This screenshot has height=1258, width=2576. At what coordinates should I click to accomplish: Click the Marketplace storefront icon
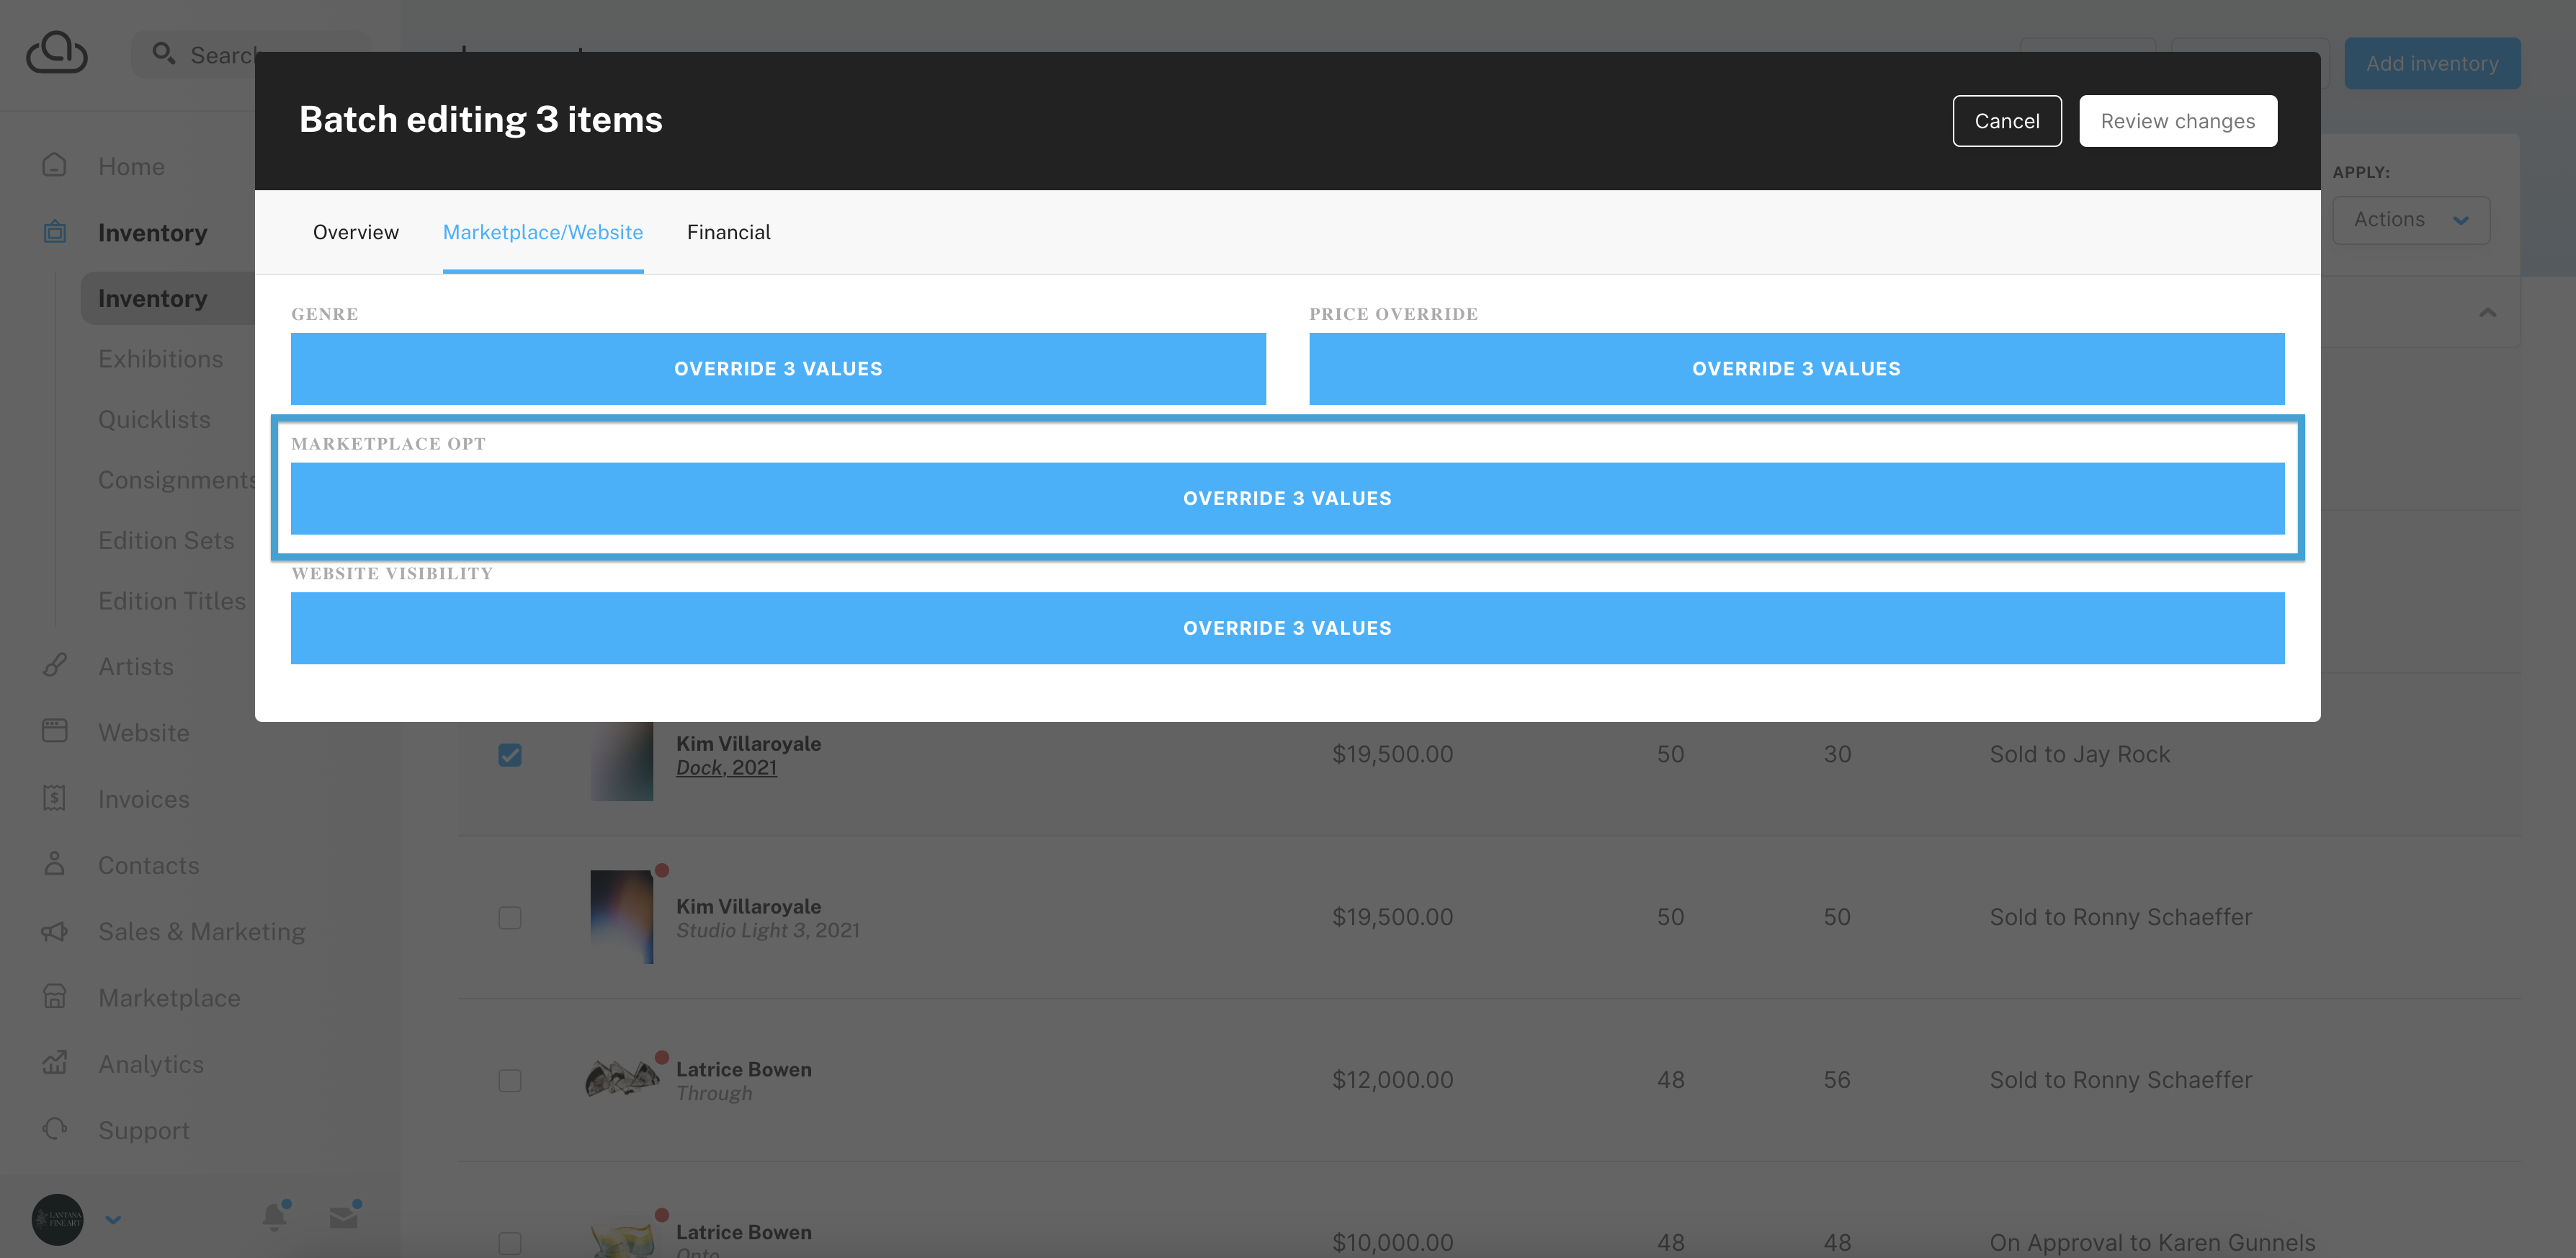click(x=54, y=997)
